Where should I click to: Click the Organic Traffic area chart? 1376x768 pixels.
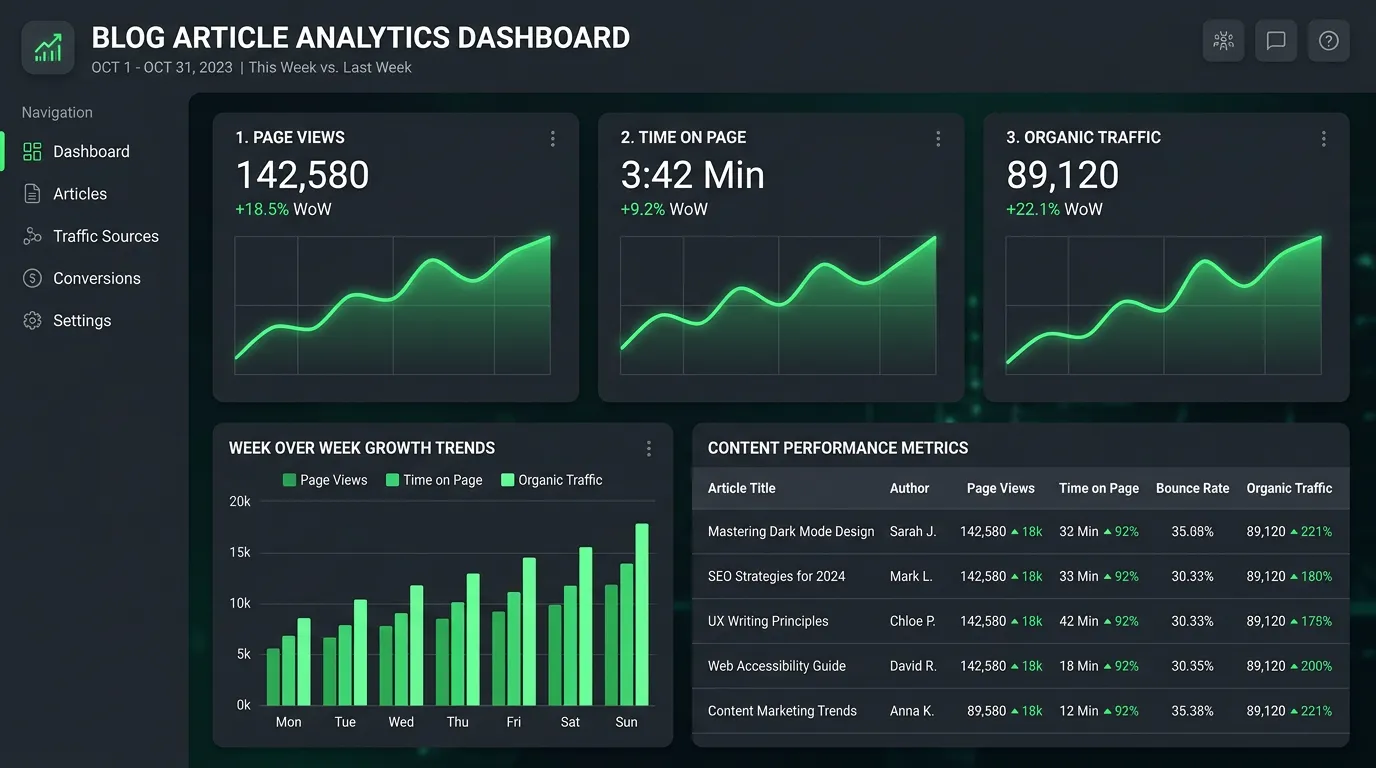click(1164, 305)
